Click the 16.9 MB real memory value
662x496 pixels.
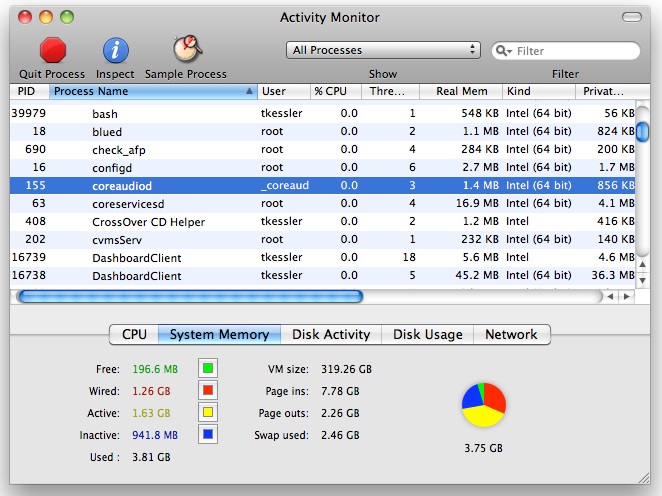[x=477, y=203]
